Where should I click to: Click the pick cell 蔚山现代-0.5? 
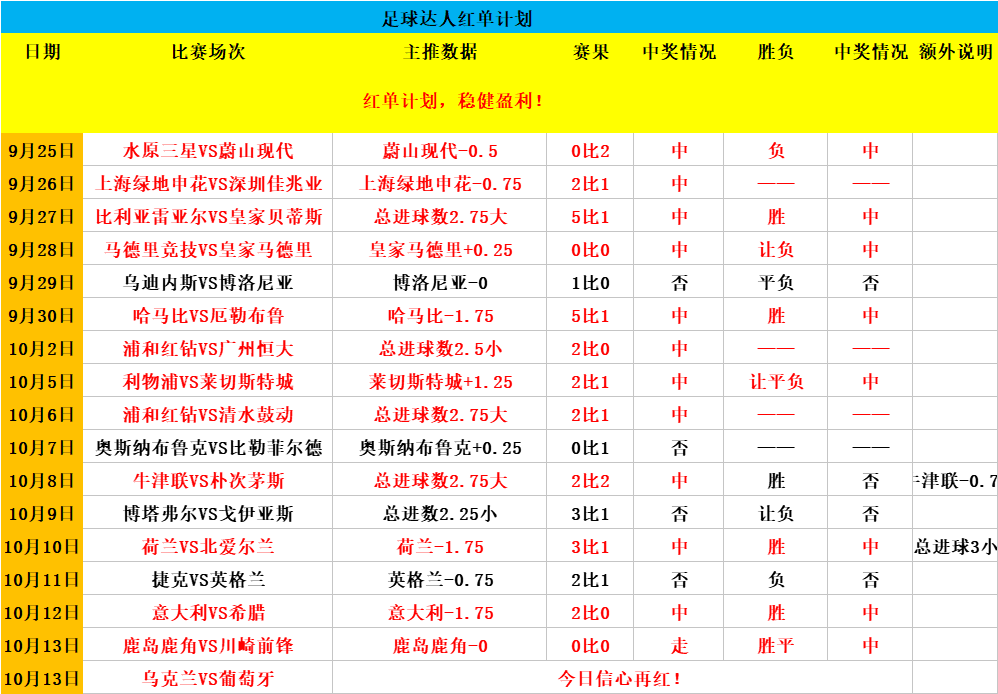pyautogui.click(x=440, y=151)
